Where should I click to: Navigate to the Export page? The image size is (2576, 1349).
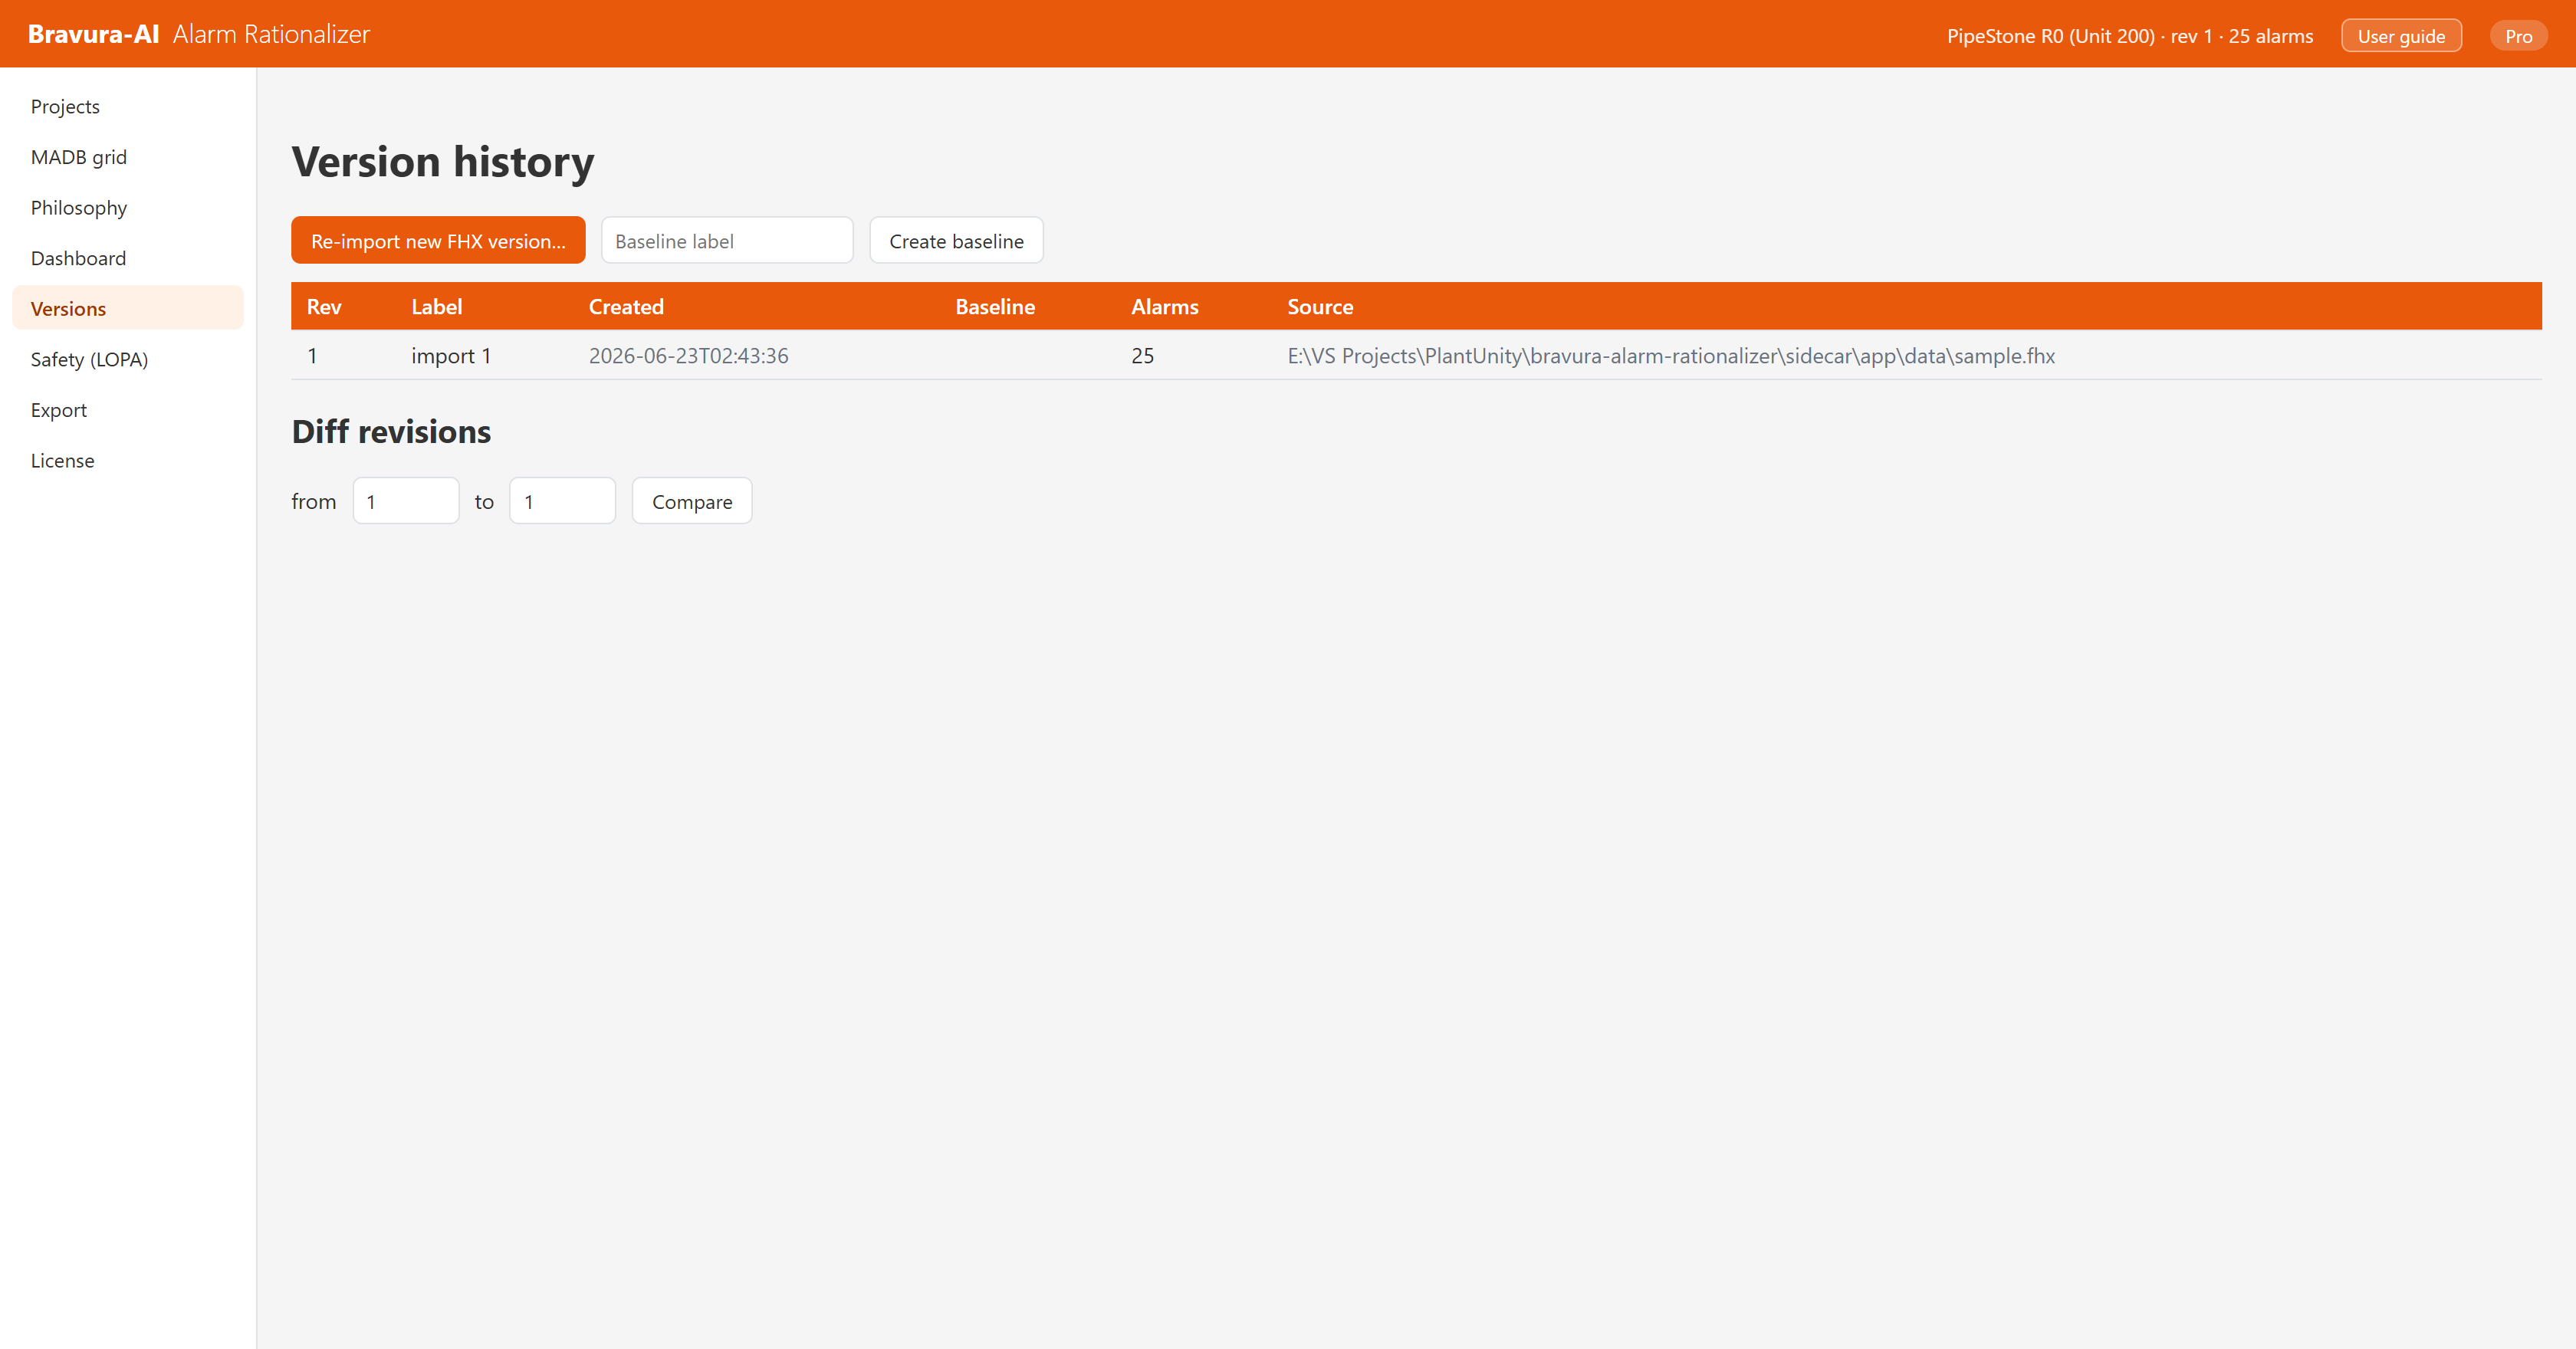pyautogui.click(x=128, y=410)
